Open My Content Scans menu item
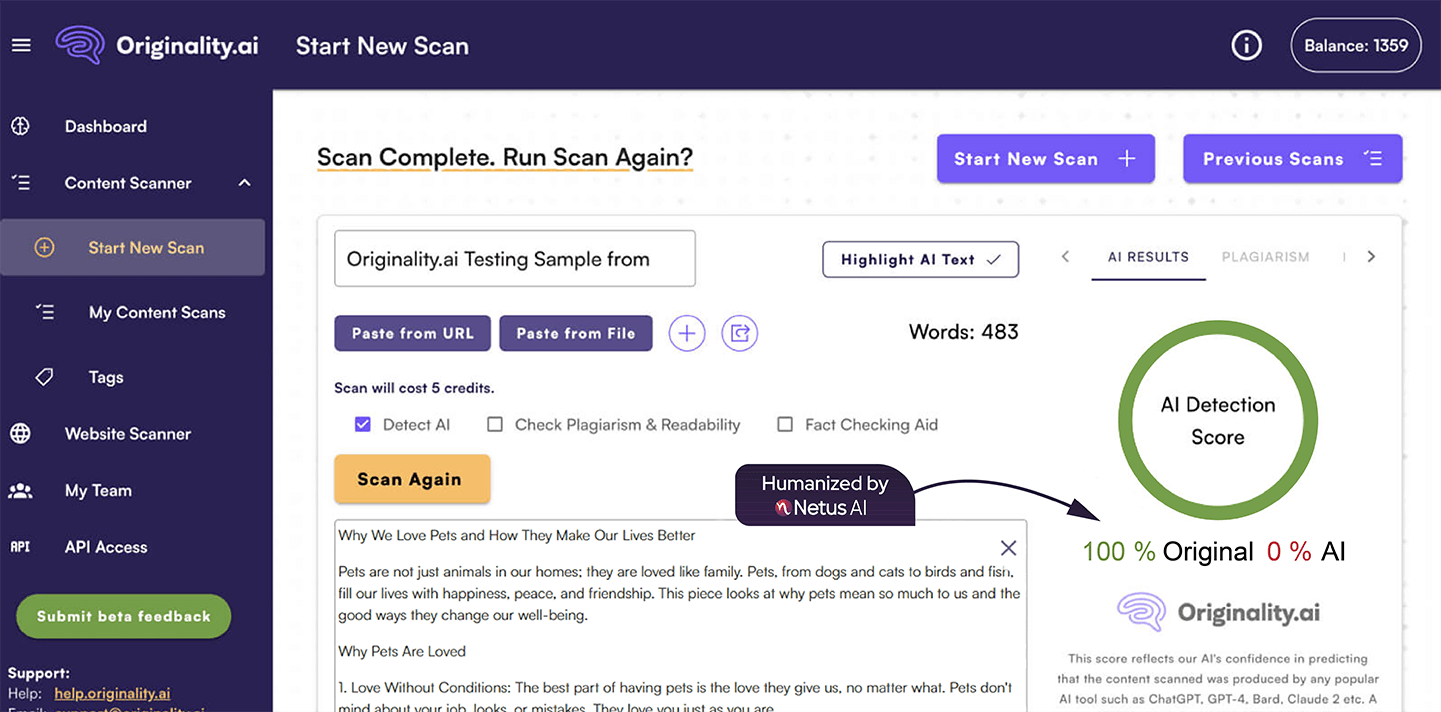Viewport: 1441px width, 712px height. click(x=157, y=313)
